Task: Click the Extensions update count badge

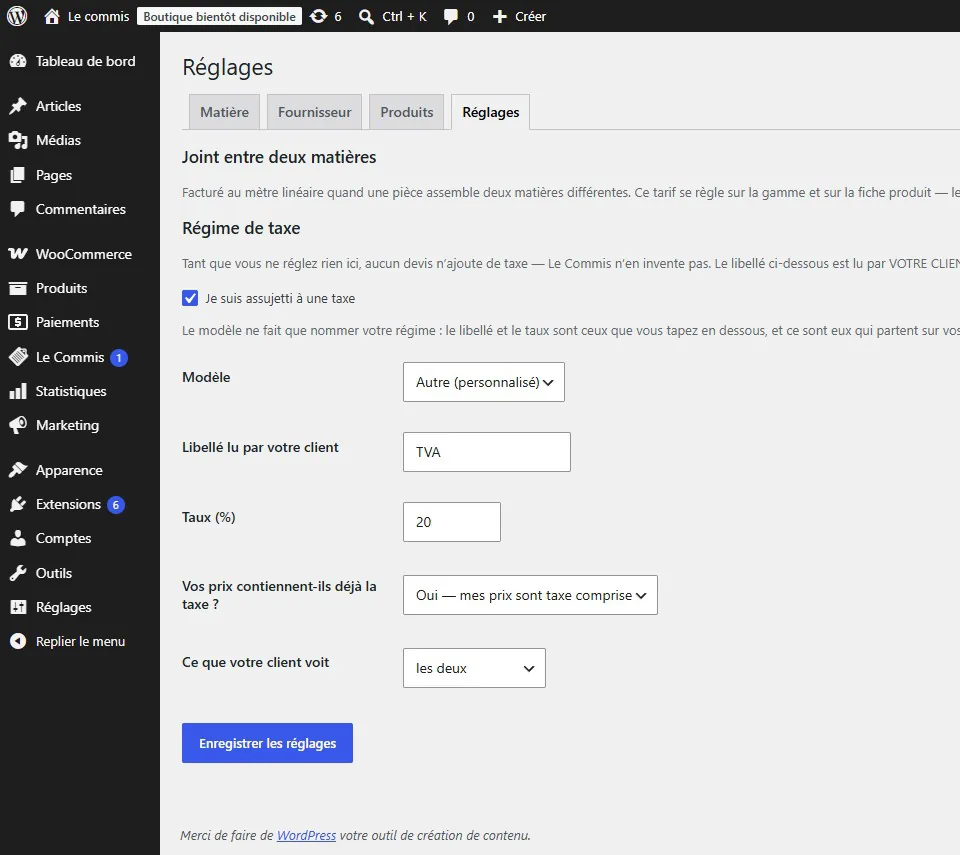Action: (116, 505)
